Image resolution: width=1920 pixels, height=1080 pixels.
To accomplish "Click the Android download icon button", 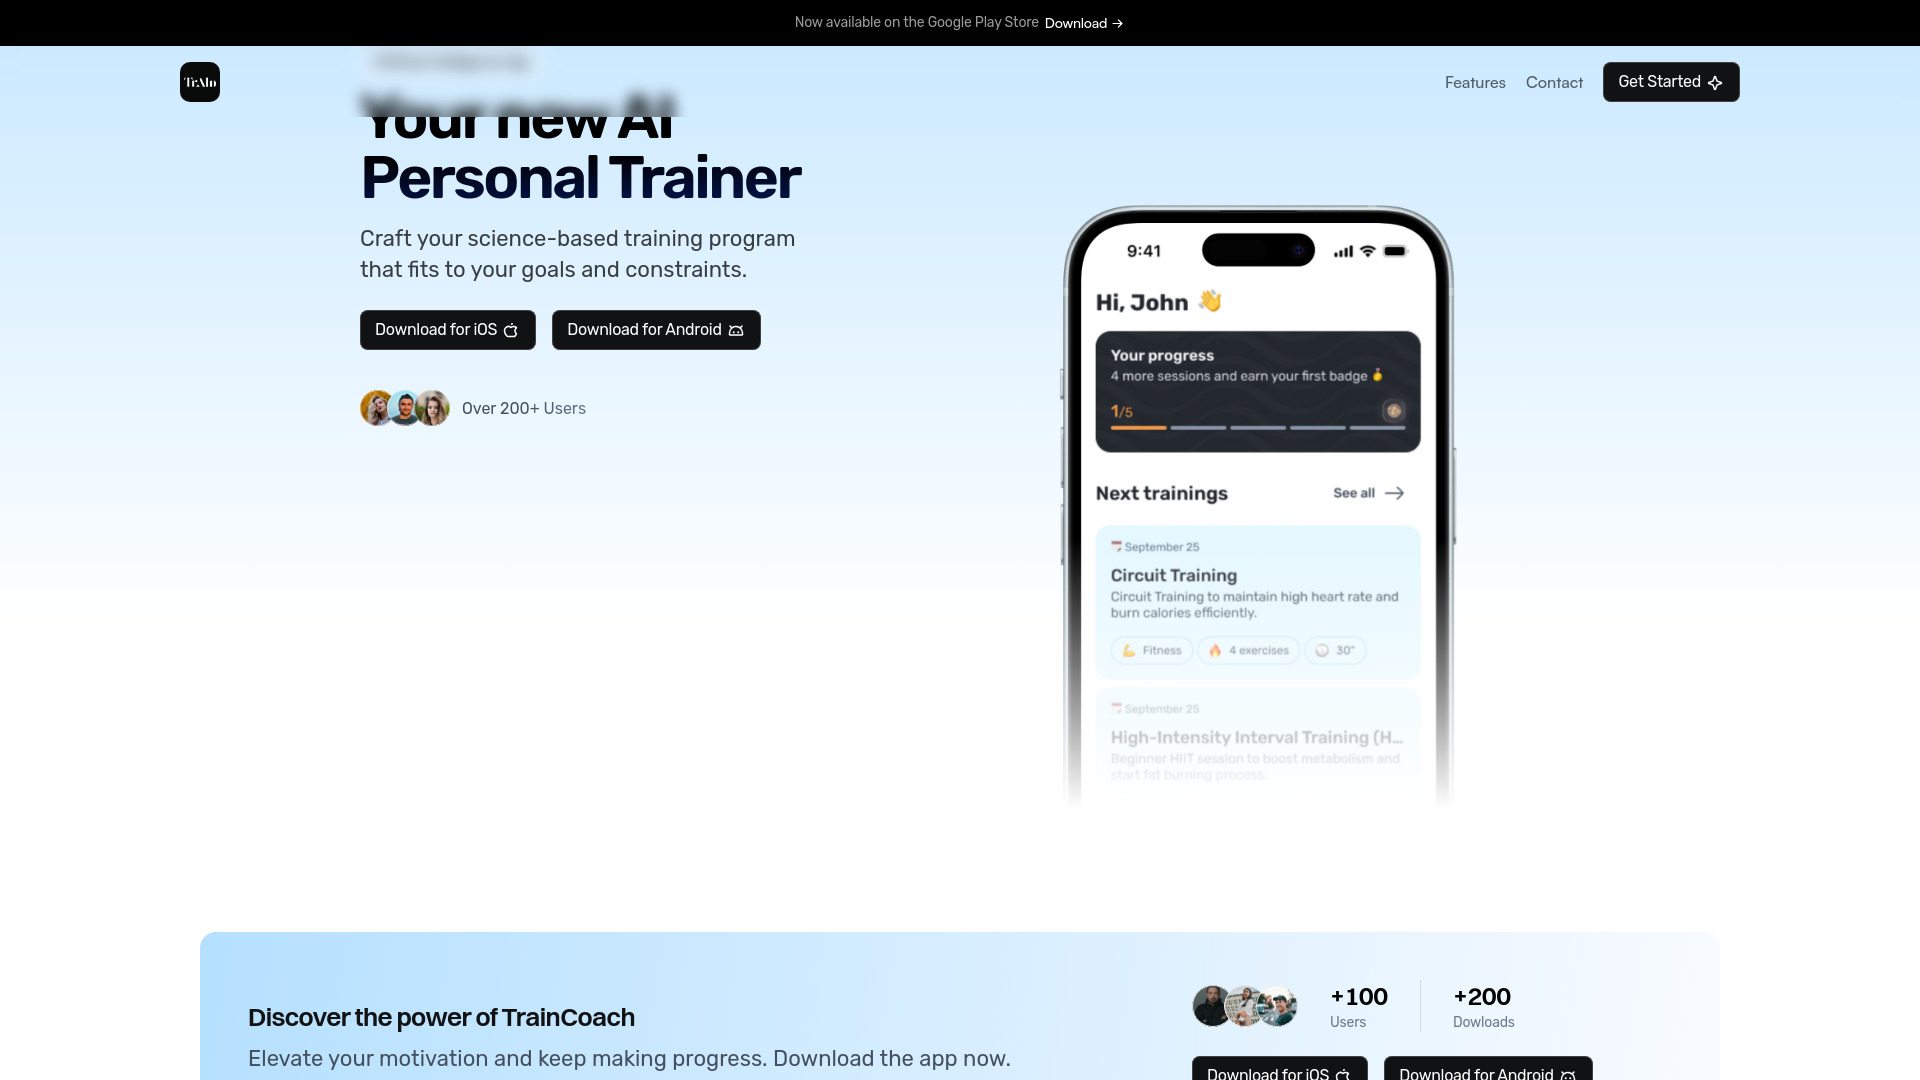I will point(736,330).
